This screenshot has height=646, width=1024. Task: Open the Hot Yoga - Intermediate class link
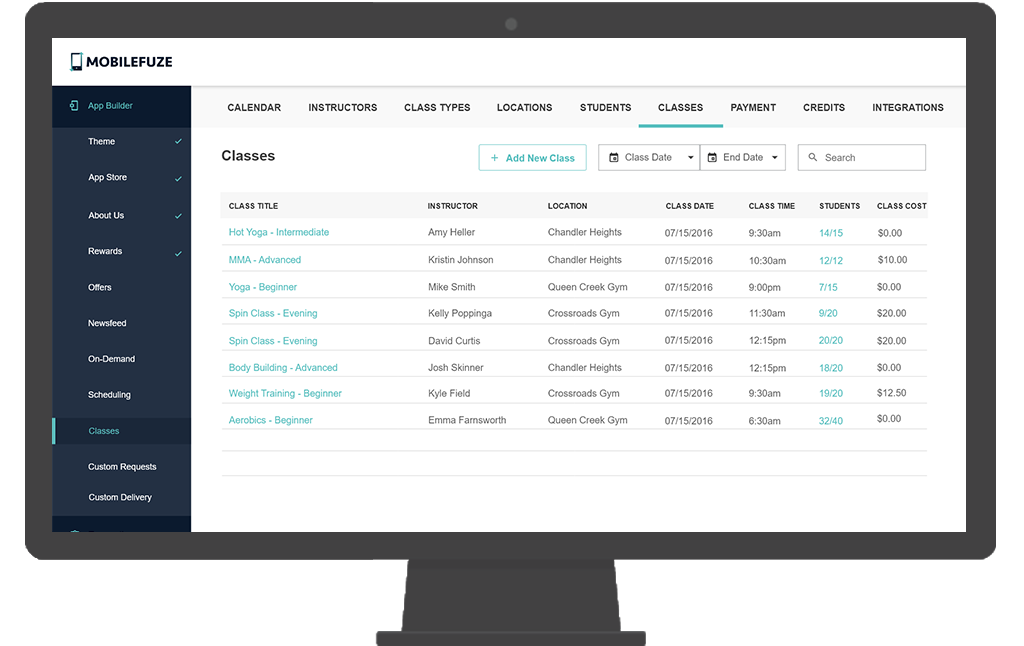pyautogui.click(x=278, y=232)
